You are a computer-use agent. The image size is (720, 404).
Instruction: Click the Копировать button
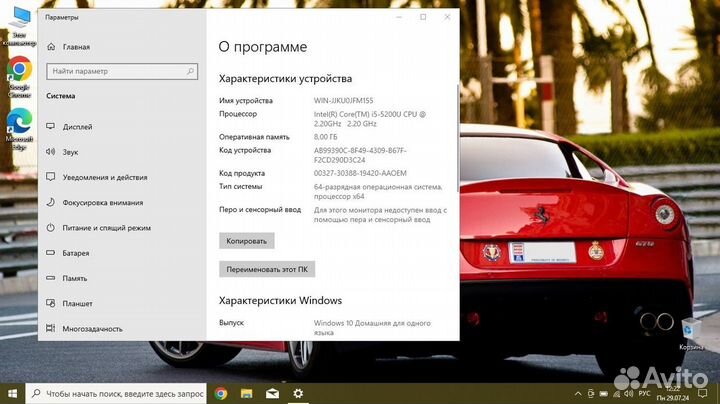247,241
